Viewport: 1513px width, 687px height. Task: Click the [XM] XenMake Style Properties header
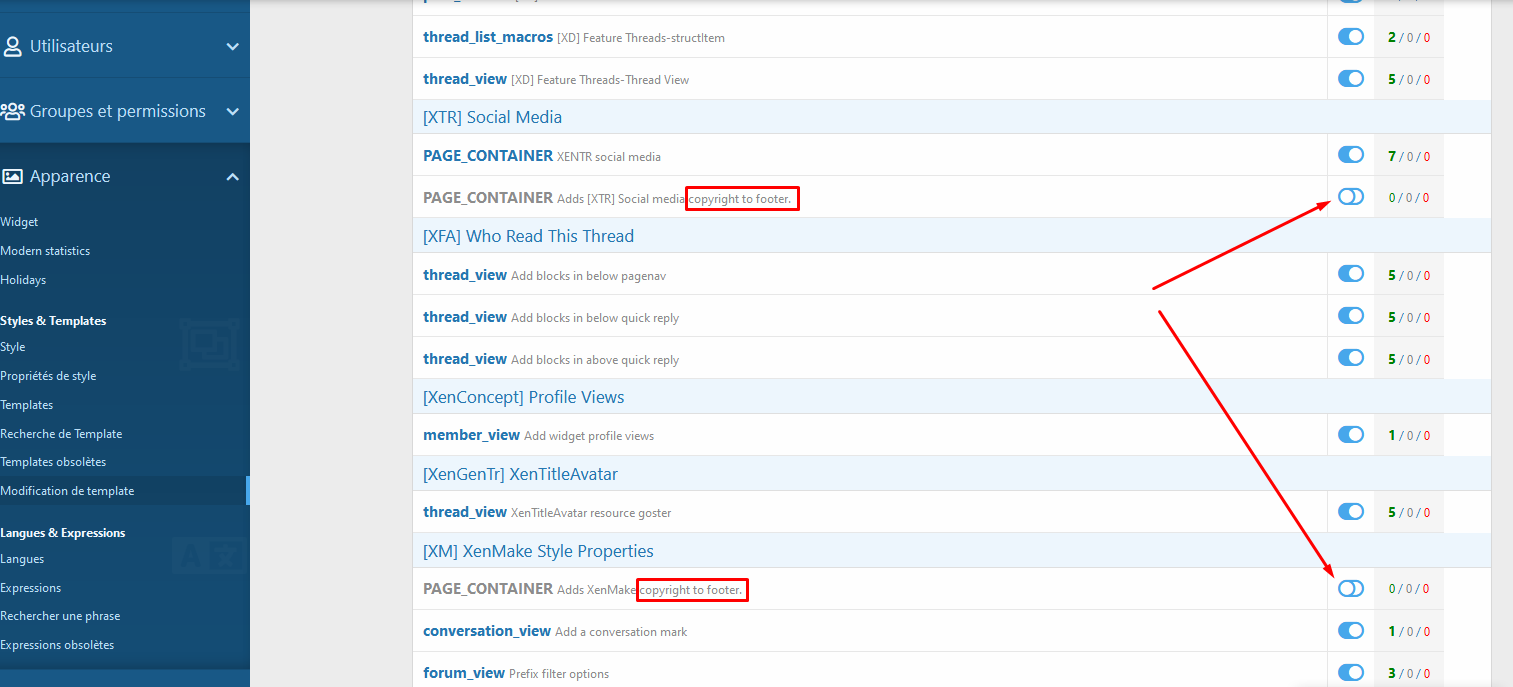tap(538, 551)
